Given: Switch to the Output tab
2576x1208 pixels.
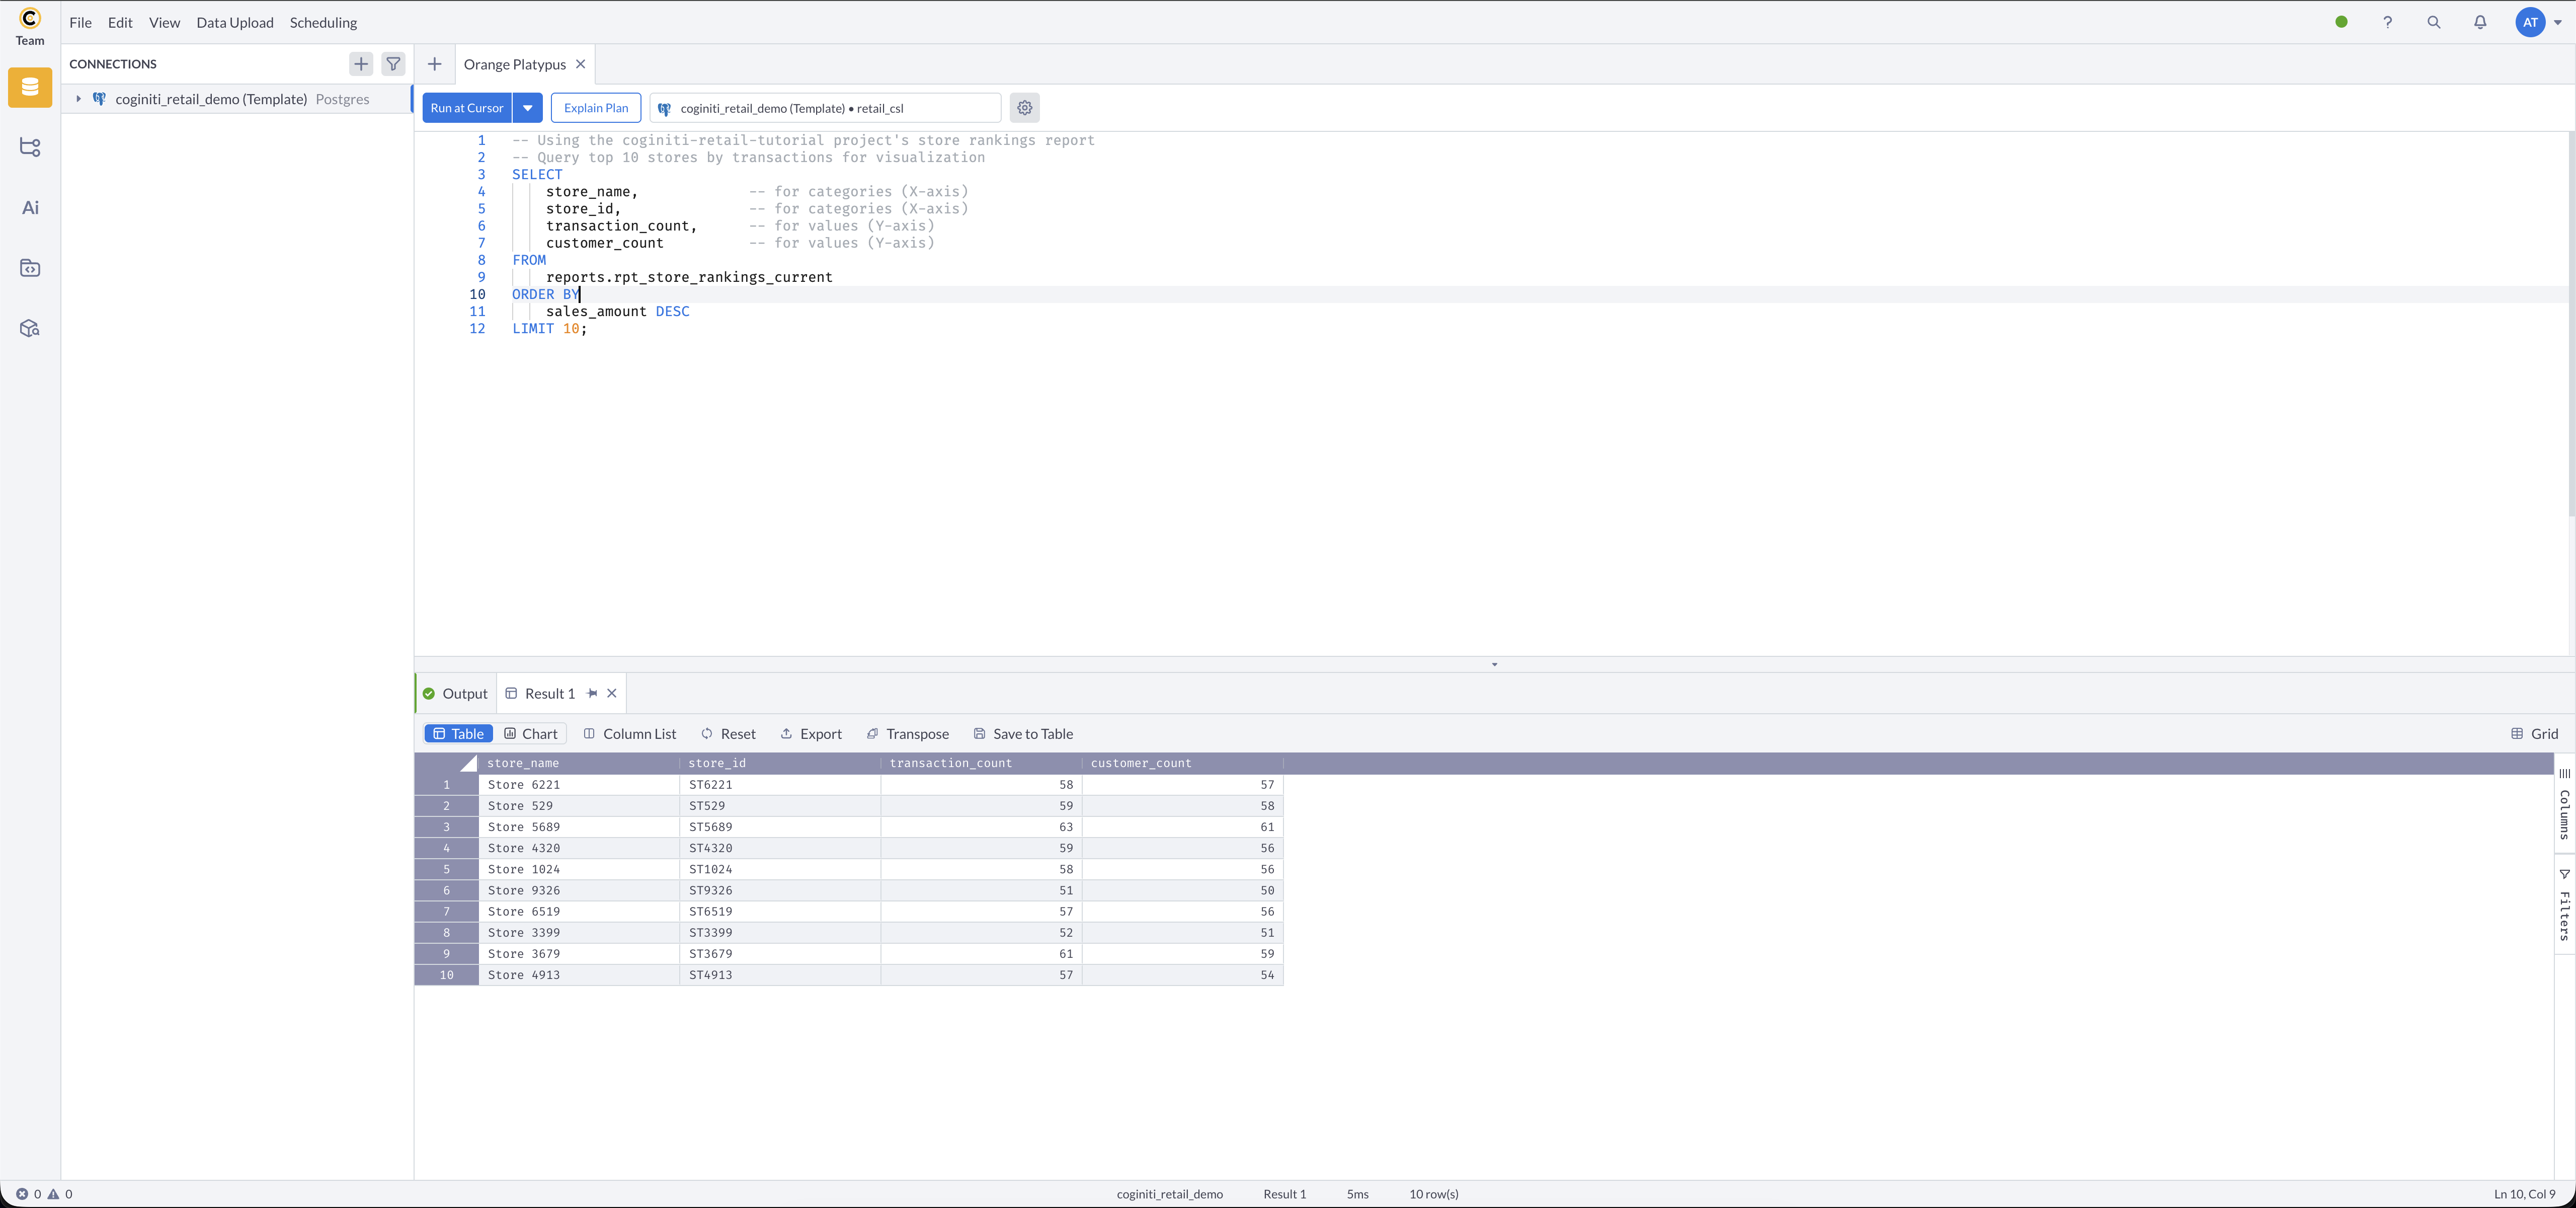Looking at the screenshot, I should [456, 693].
